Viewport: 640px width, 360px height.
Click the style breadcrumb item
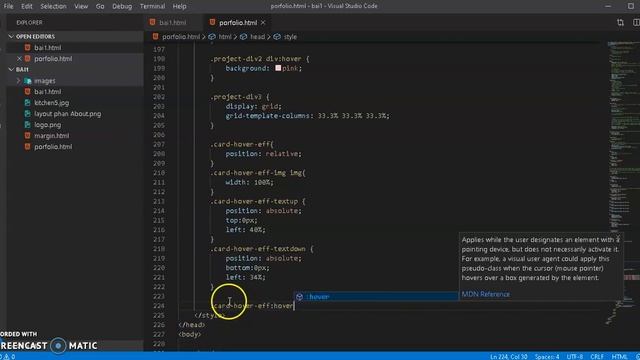click(290, 37)
